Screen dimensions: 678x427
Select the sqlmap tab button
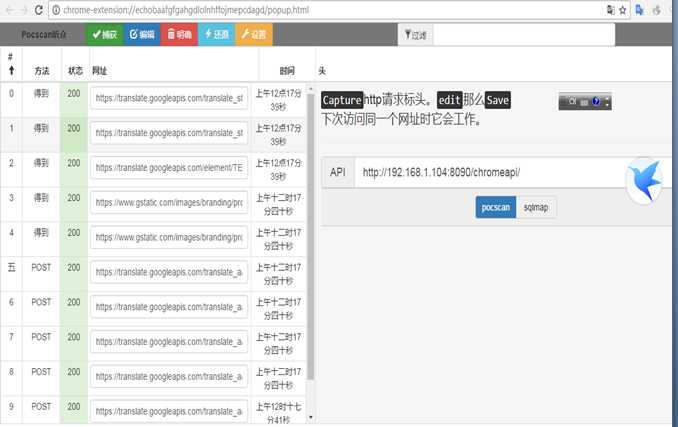click(536, 207)
